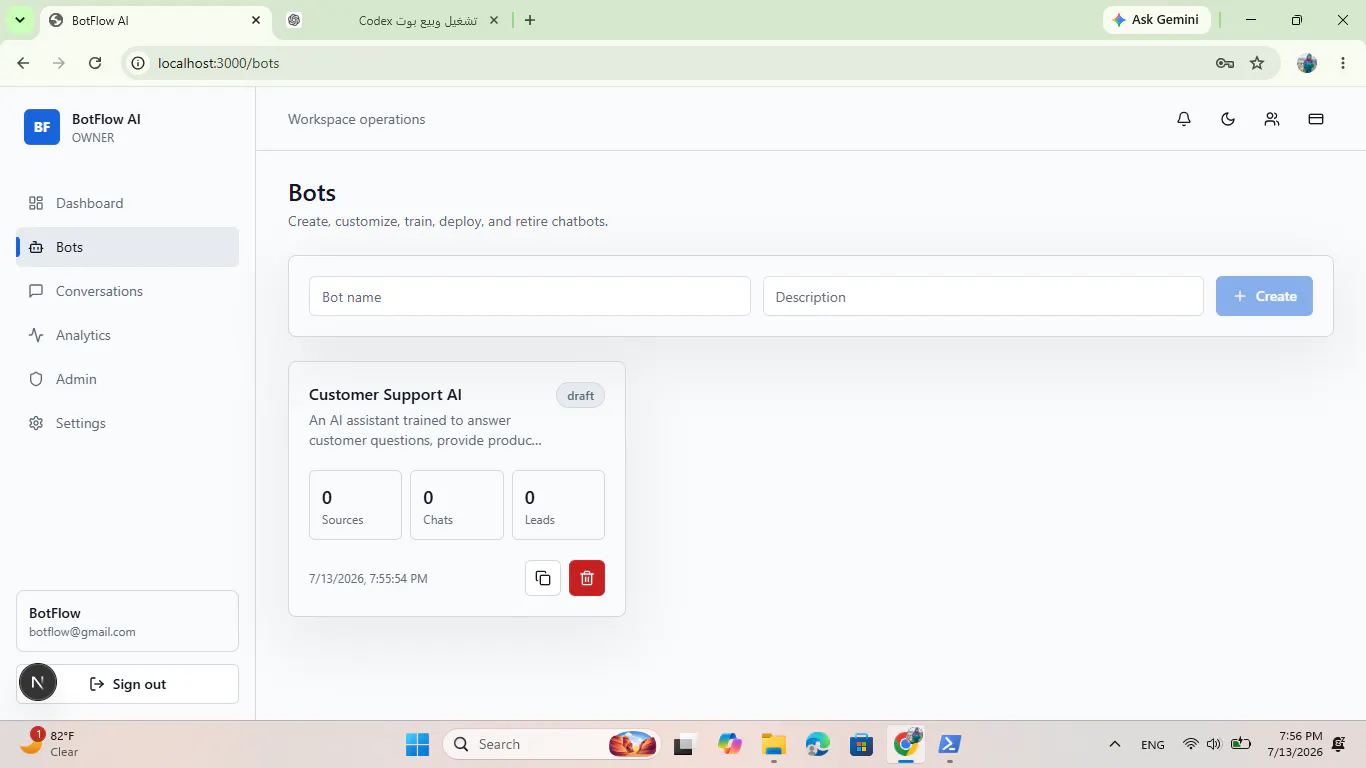This screenshot has width=1366, height=768.
Task: Open the team members icon in header
Action: [x=1272, y=119]
